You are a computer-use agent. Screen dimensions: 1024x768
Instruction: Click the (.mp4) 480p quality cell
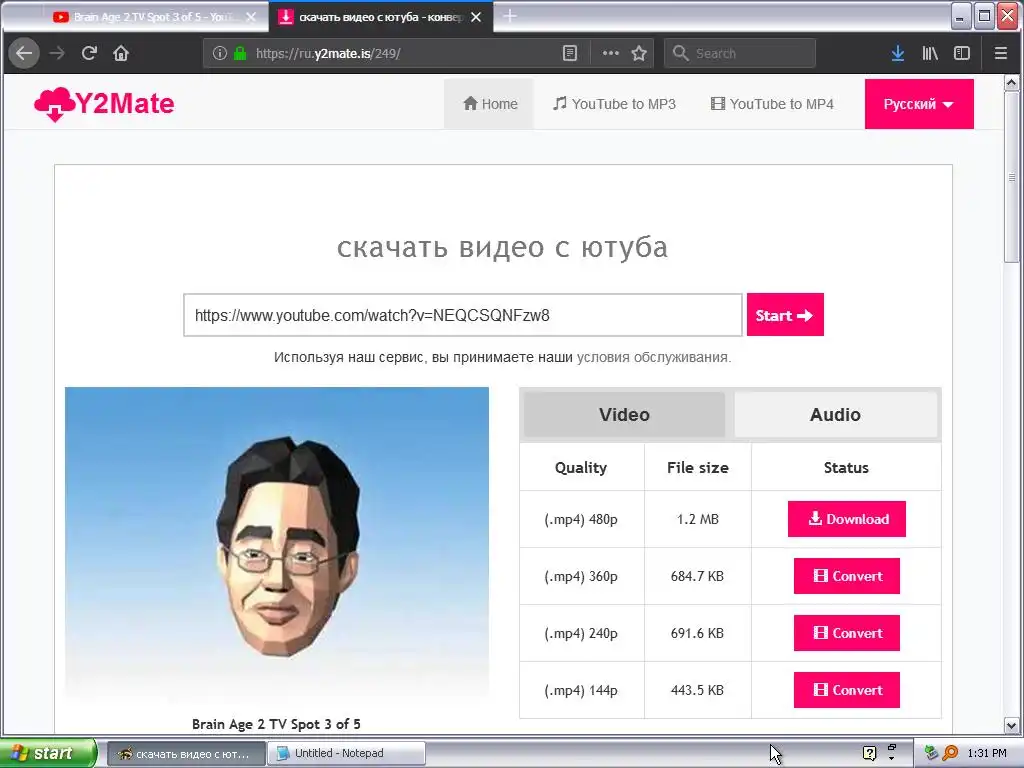click(581, 519)
